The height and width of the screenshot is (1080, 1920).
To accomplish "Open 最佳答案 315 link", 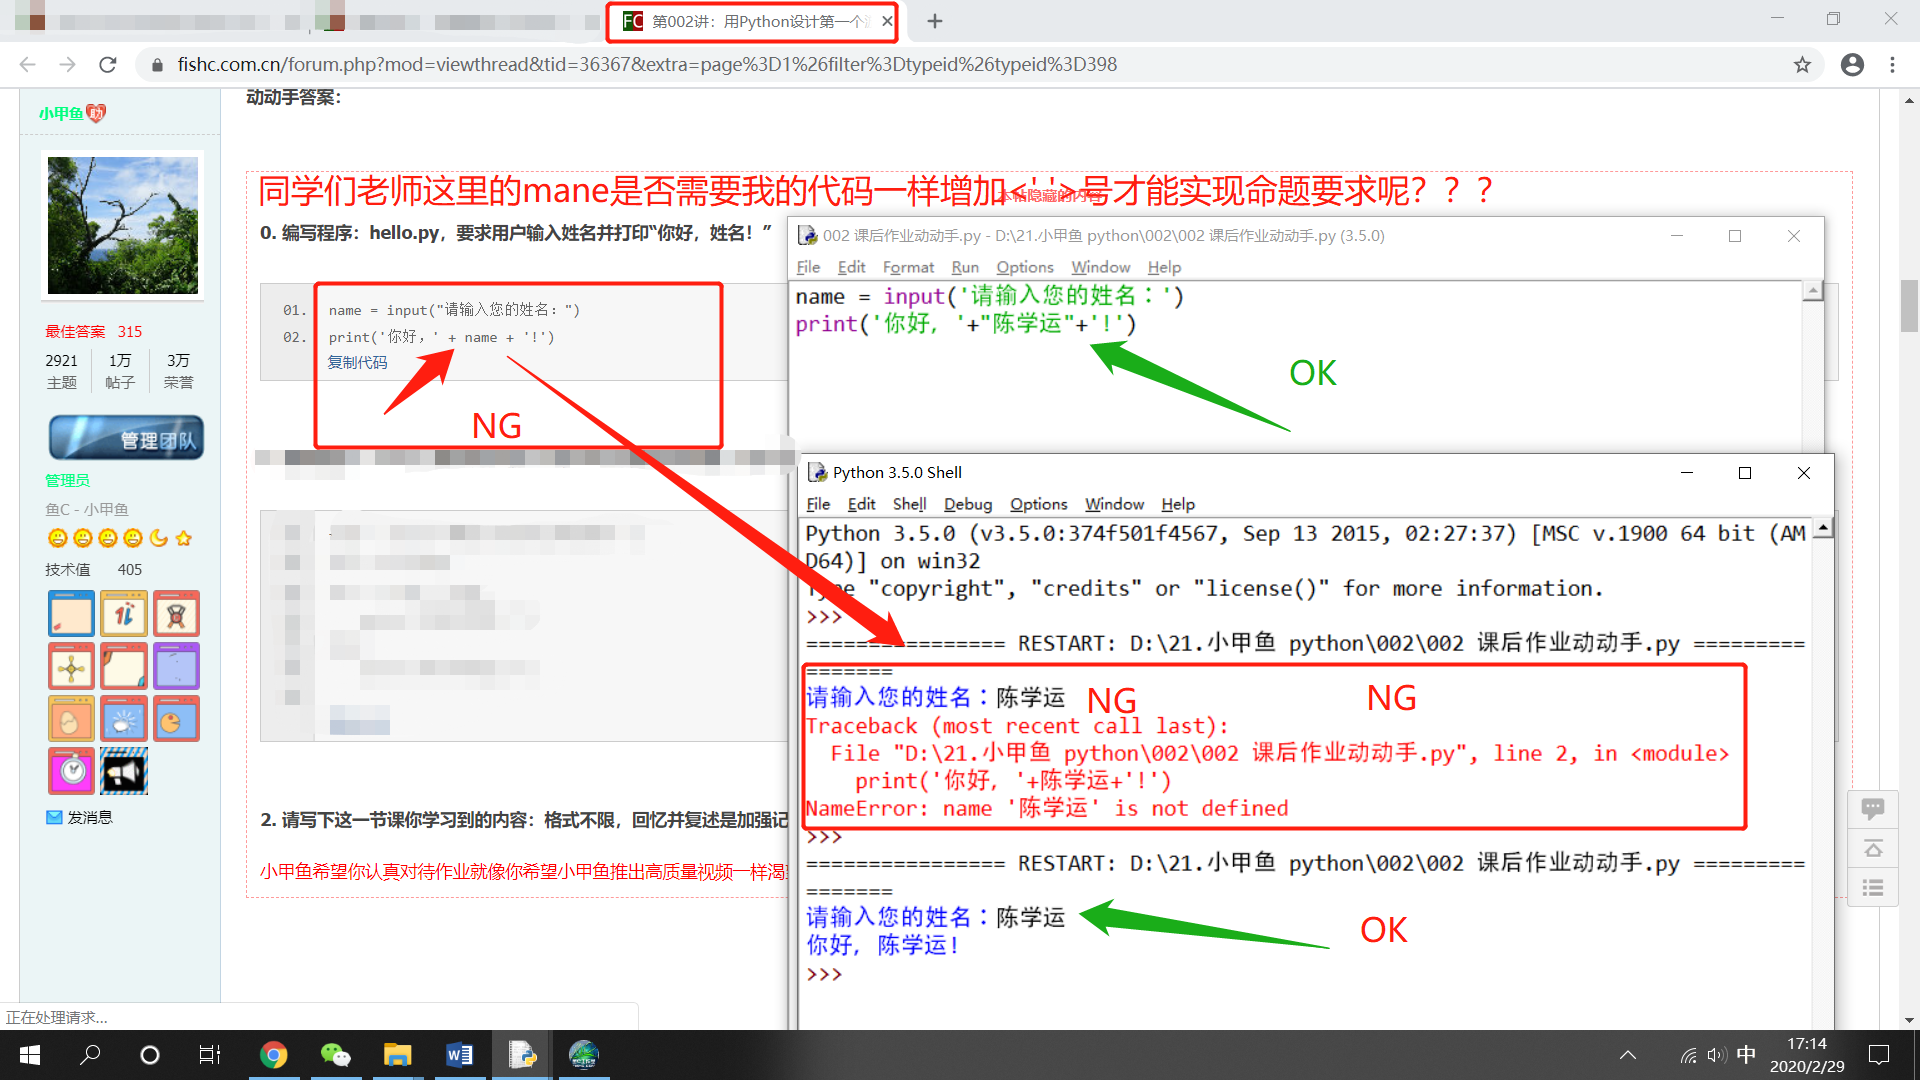I will (94, 331).
